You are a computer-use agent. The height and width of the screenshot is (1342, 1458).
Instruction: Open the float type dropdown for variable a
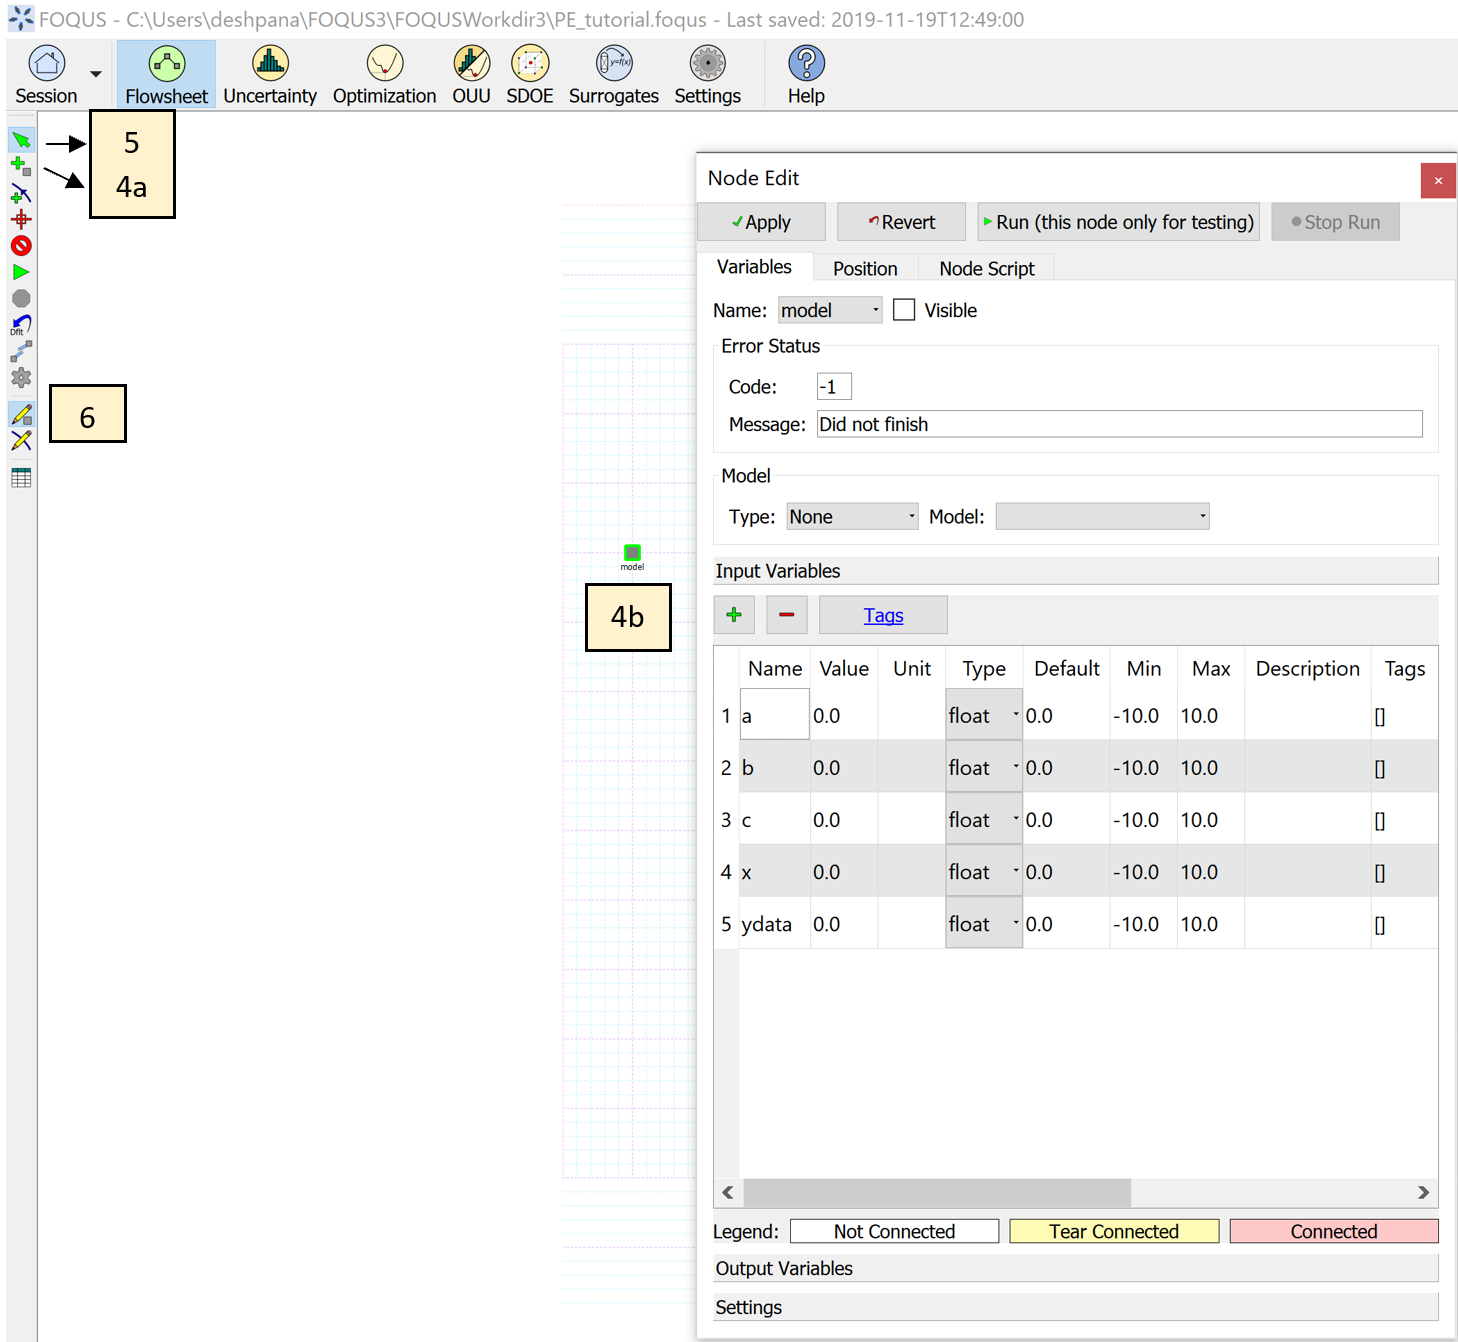(983, 714)
